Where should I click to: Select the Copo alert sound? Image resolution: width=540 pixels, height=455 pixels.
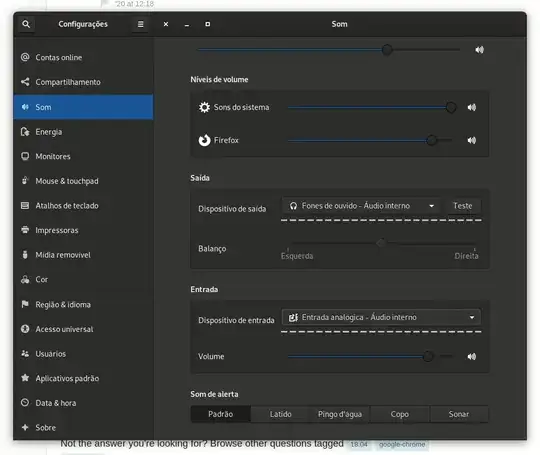(399, 414)
